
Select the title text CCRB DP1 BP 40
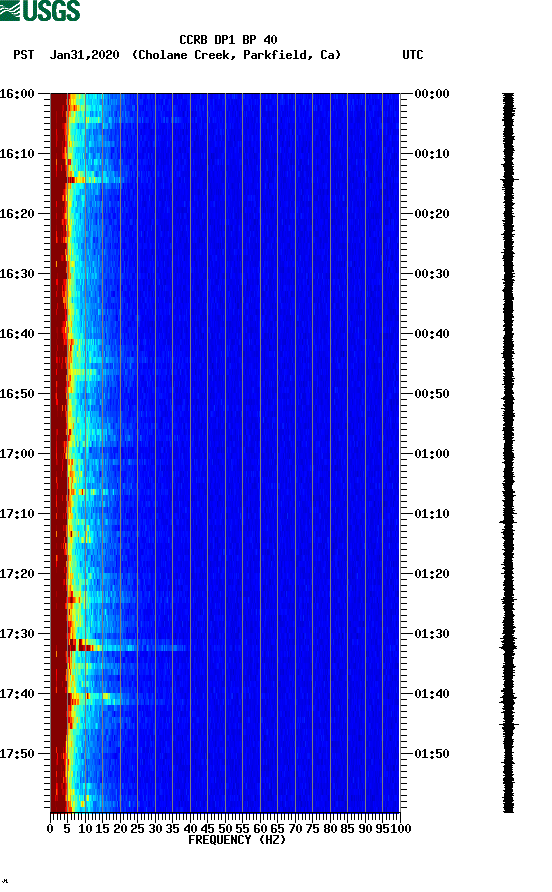pyautogui.click(x=228, y=40)
